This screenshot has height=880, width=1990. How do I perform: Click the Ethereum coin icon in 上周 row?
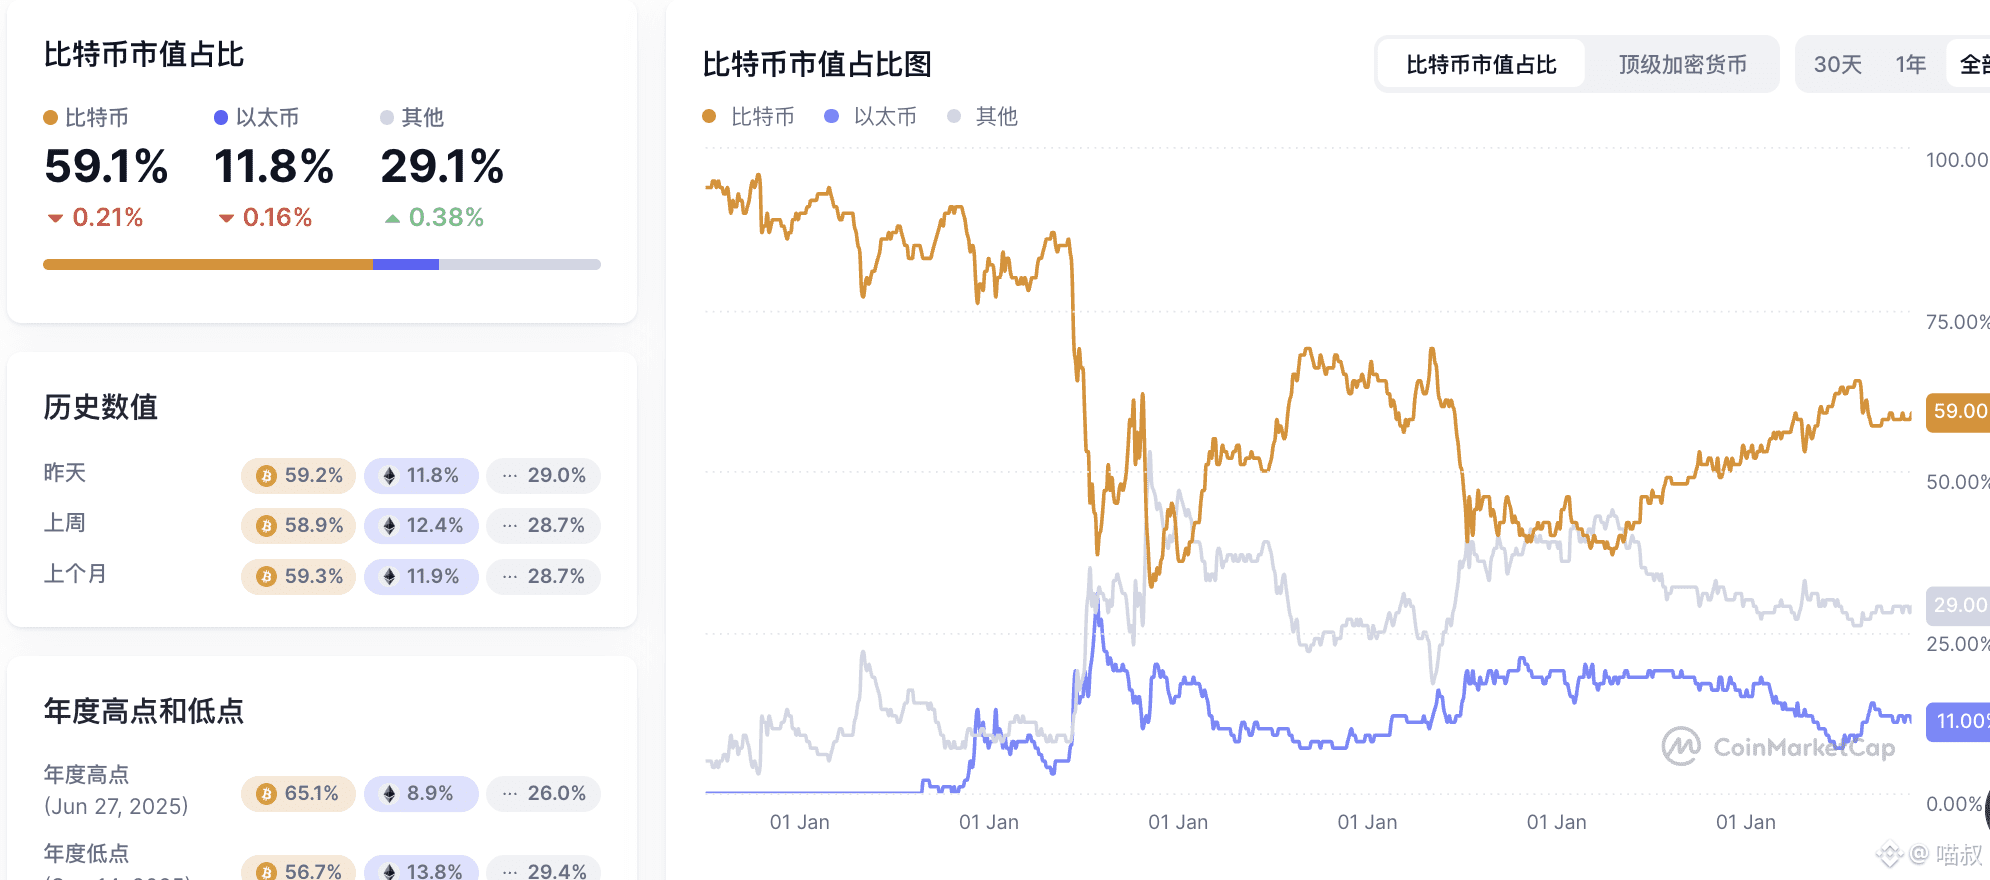[390, 526]
